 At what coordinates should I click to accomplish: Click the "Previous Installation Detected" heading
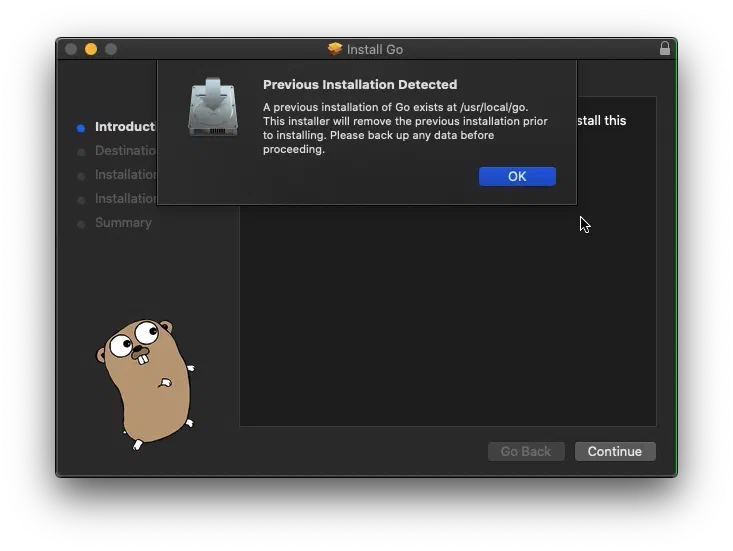[360, 85]
